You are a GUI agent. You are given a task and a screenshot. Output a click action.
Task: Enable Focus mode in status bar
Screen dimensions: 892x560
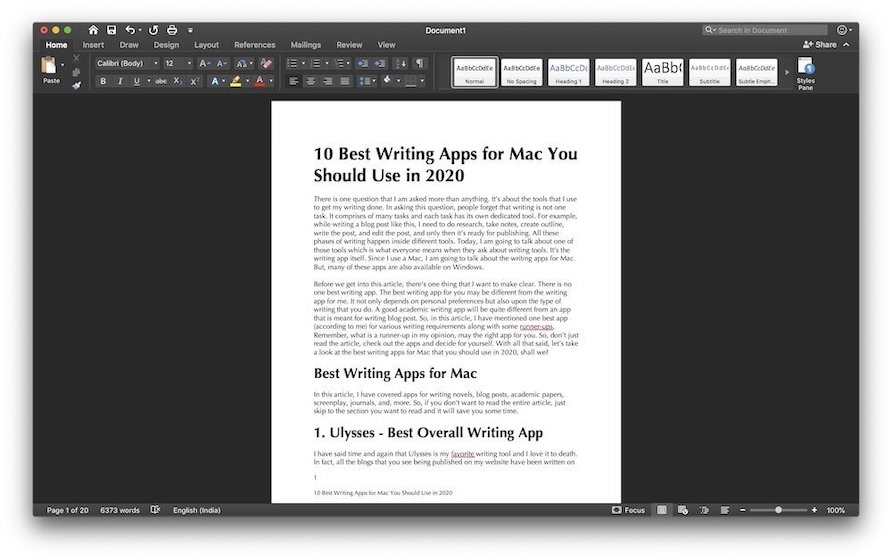628,510
